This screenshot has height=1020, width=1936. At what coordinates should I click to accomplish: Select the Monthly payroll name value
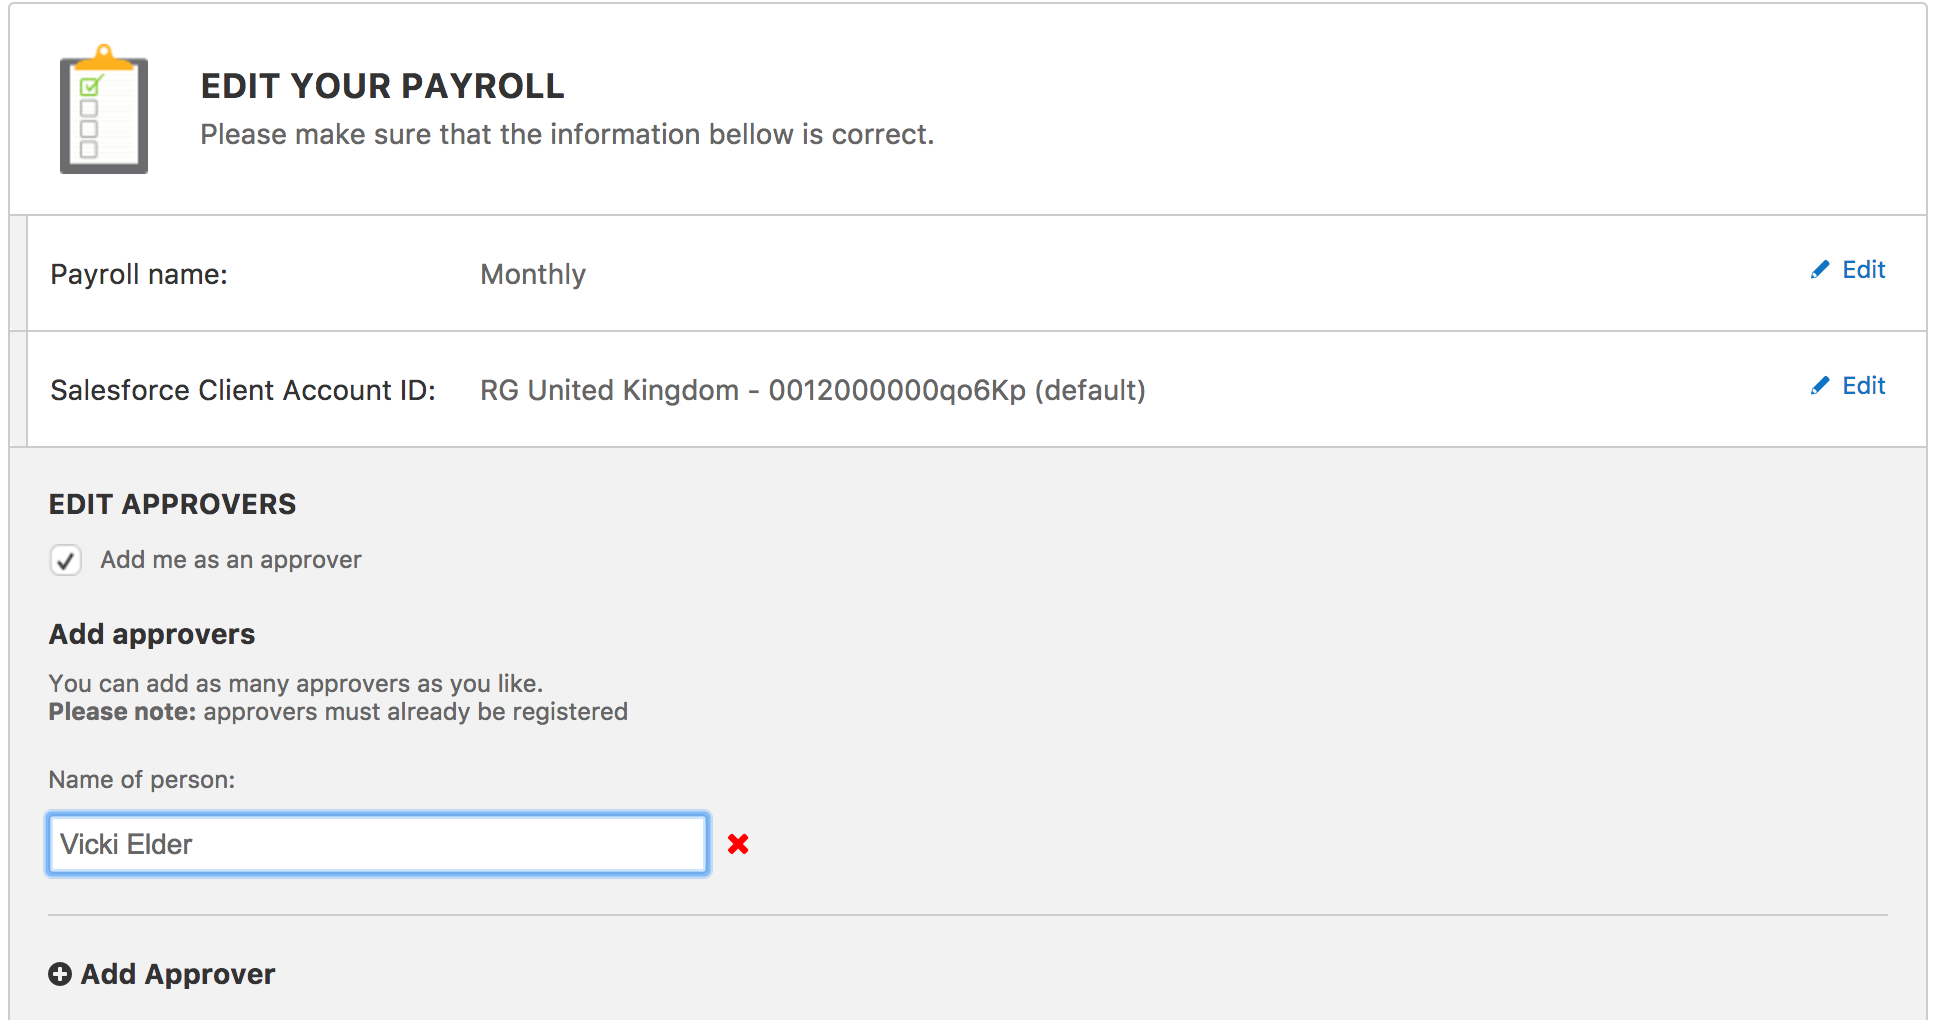pos(533,274)
